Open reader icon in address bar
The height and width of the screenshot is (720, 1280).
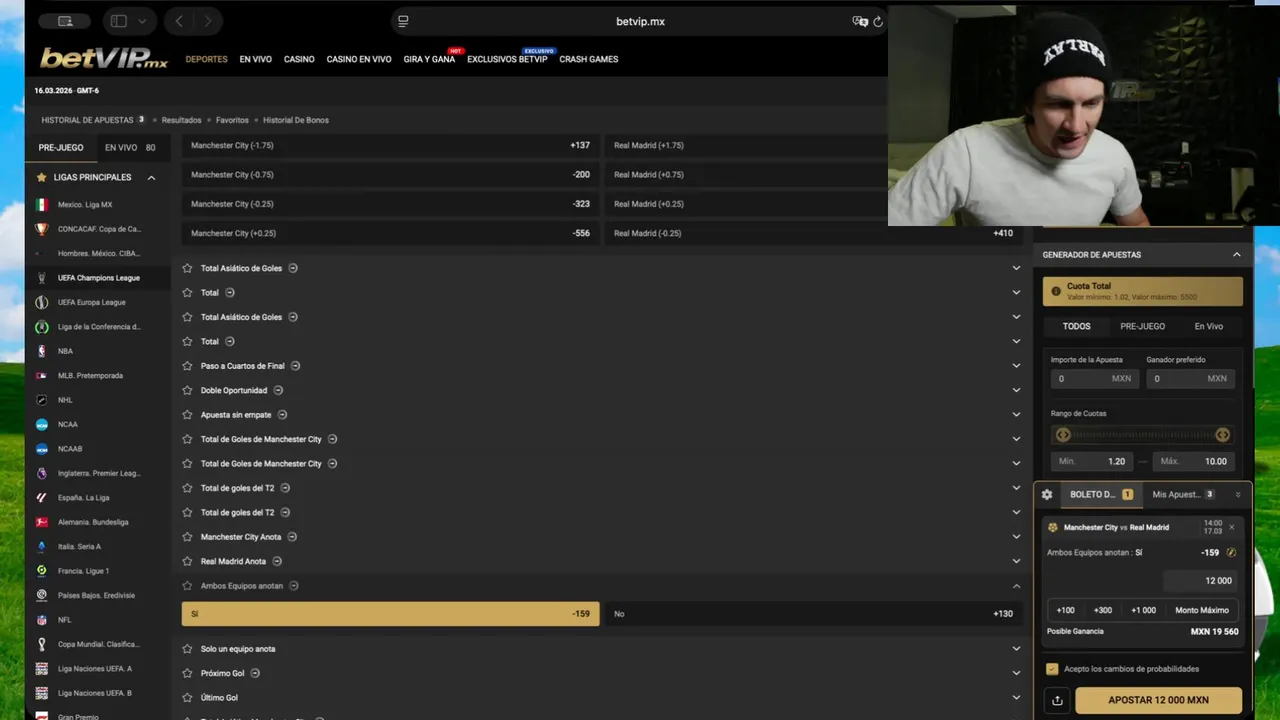point(403,21)
